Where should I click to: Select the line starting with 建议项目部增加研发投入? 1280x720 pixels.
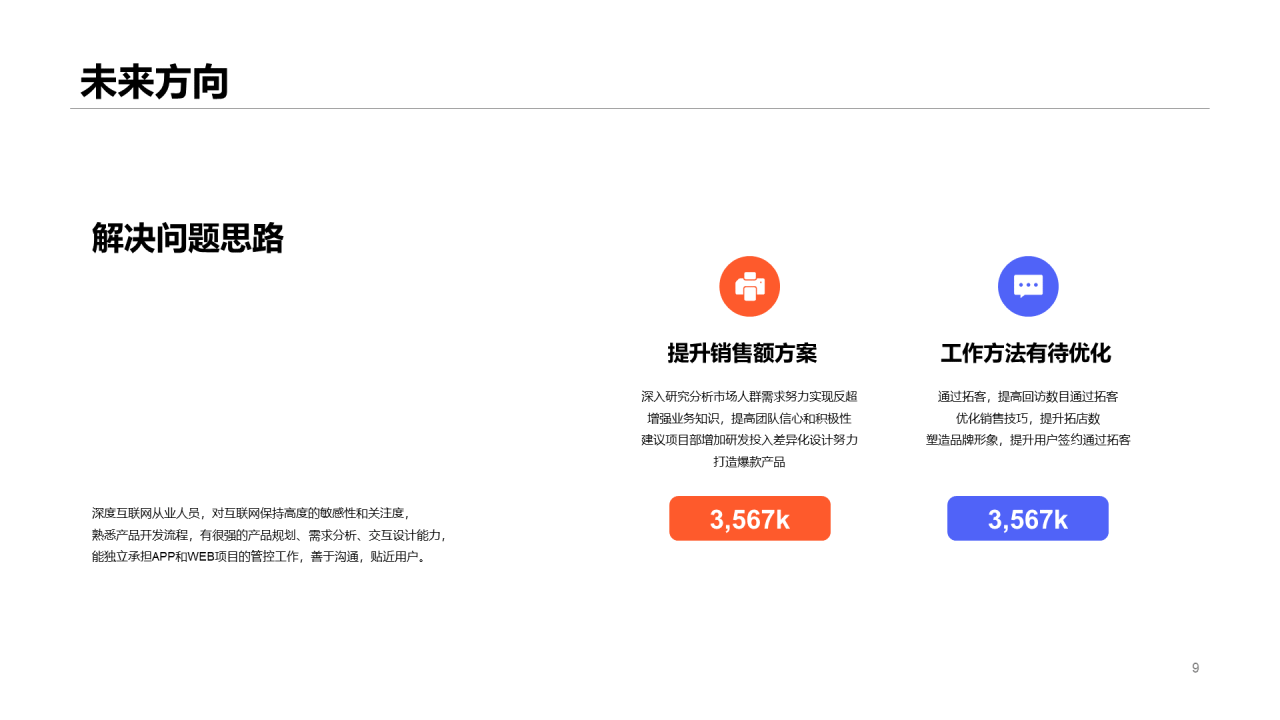pos(749,440)
